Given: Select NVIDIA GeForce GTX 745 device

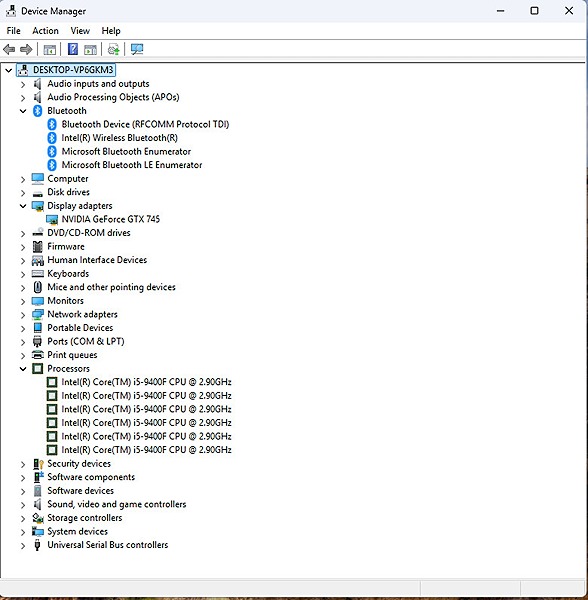Looking at the screenshot, I should (x=111, y=219).
